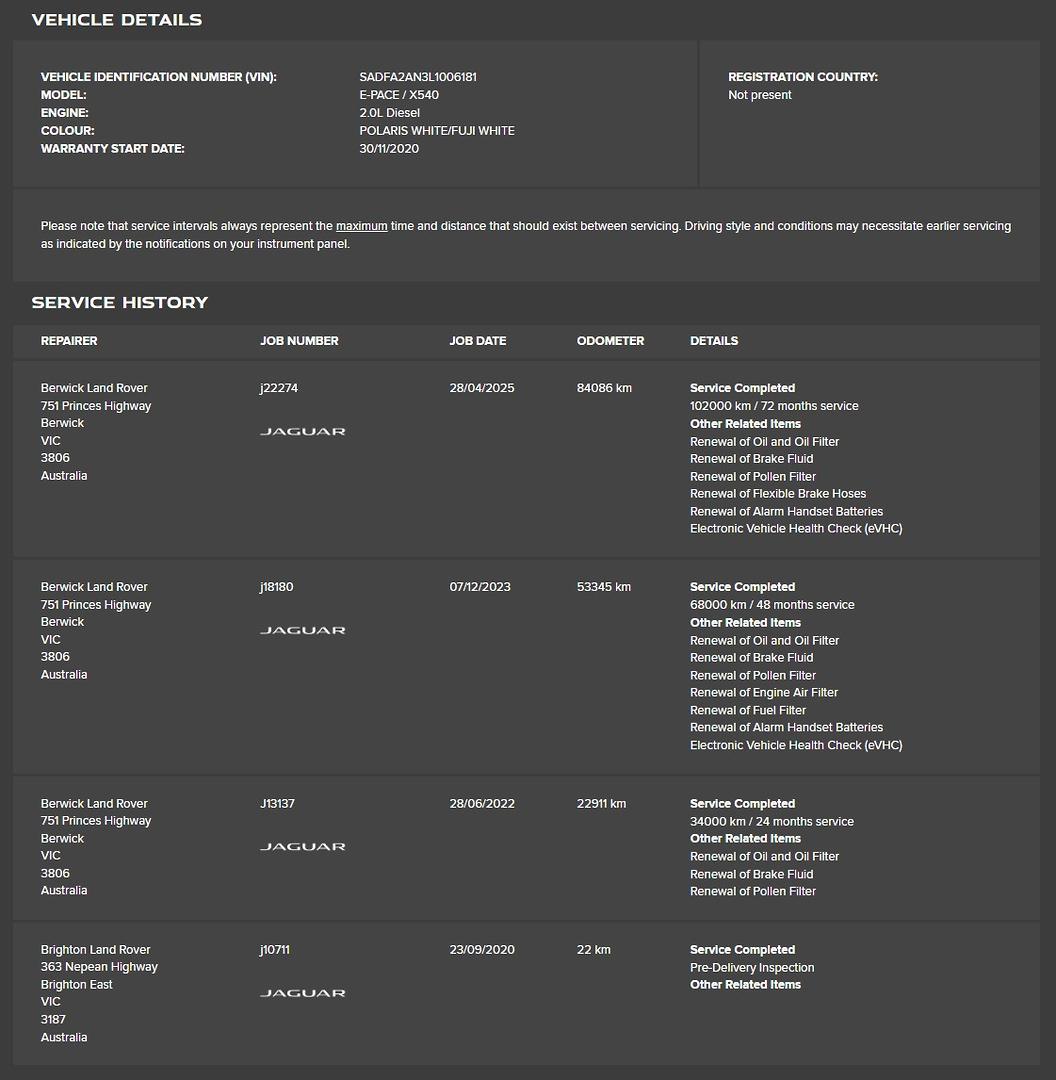The width and height of the screenshot is (1056, 1080).
Task: Click Renewal of Fuel Filter item
Action: pos(748,710)
